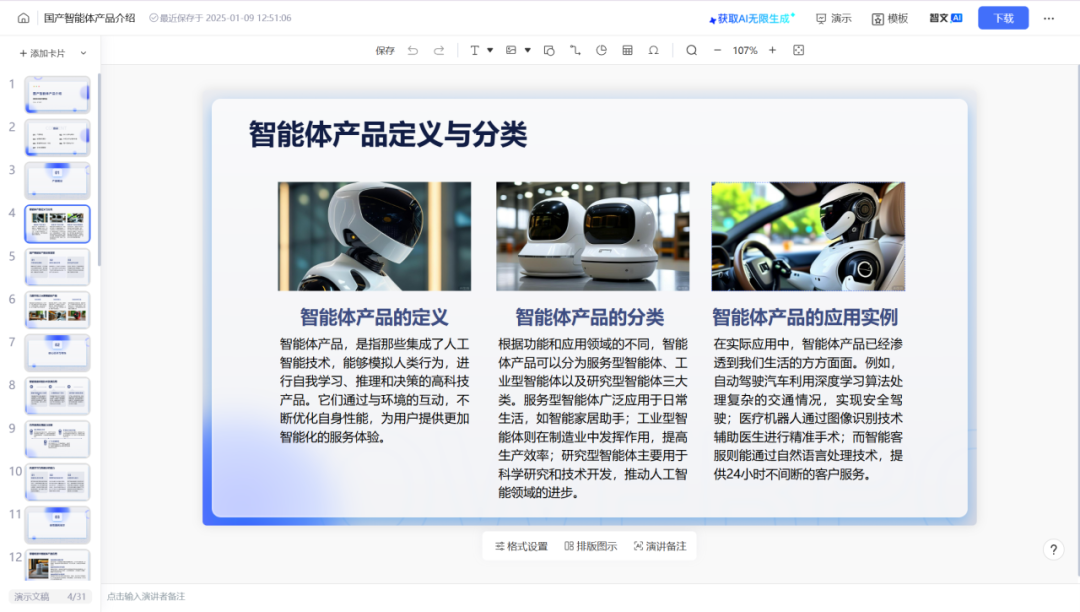Redo the last action
This screenshot has height=612, width=1080.
pyautogui.click(x=439, y=50)
